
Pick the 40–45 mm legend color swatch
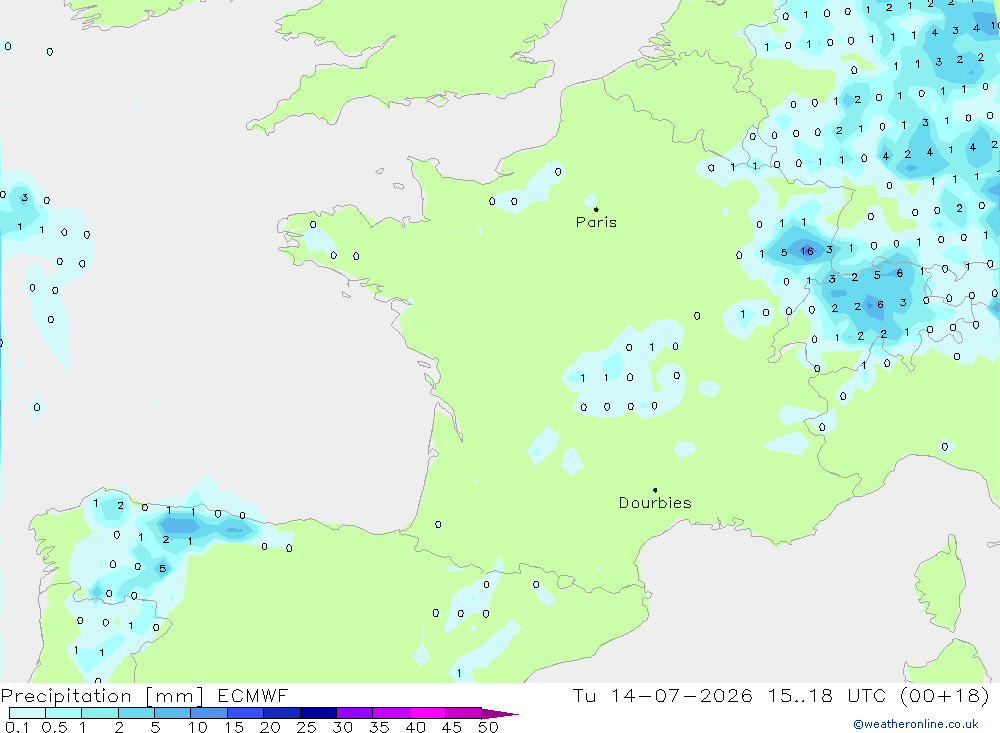[x=427, y=713]
